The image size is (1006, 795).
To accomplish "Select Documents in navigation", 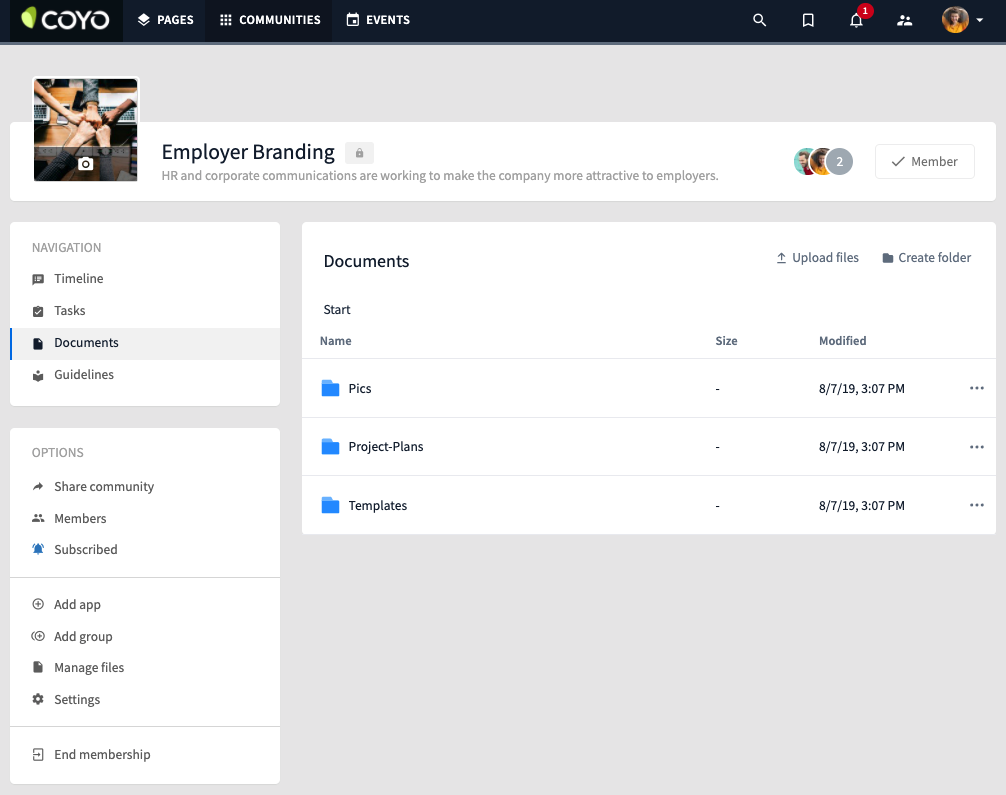I will pos(145,343).
